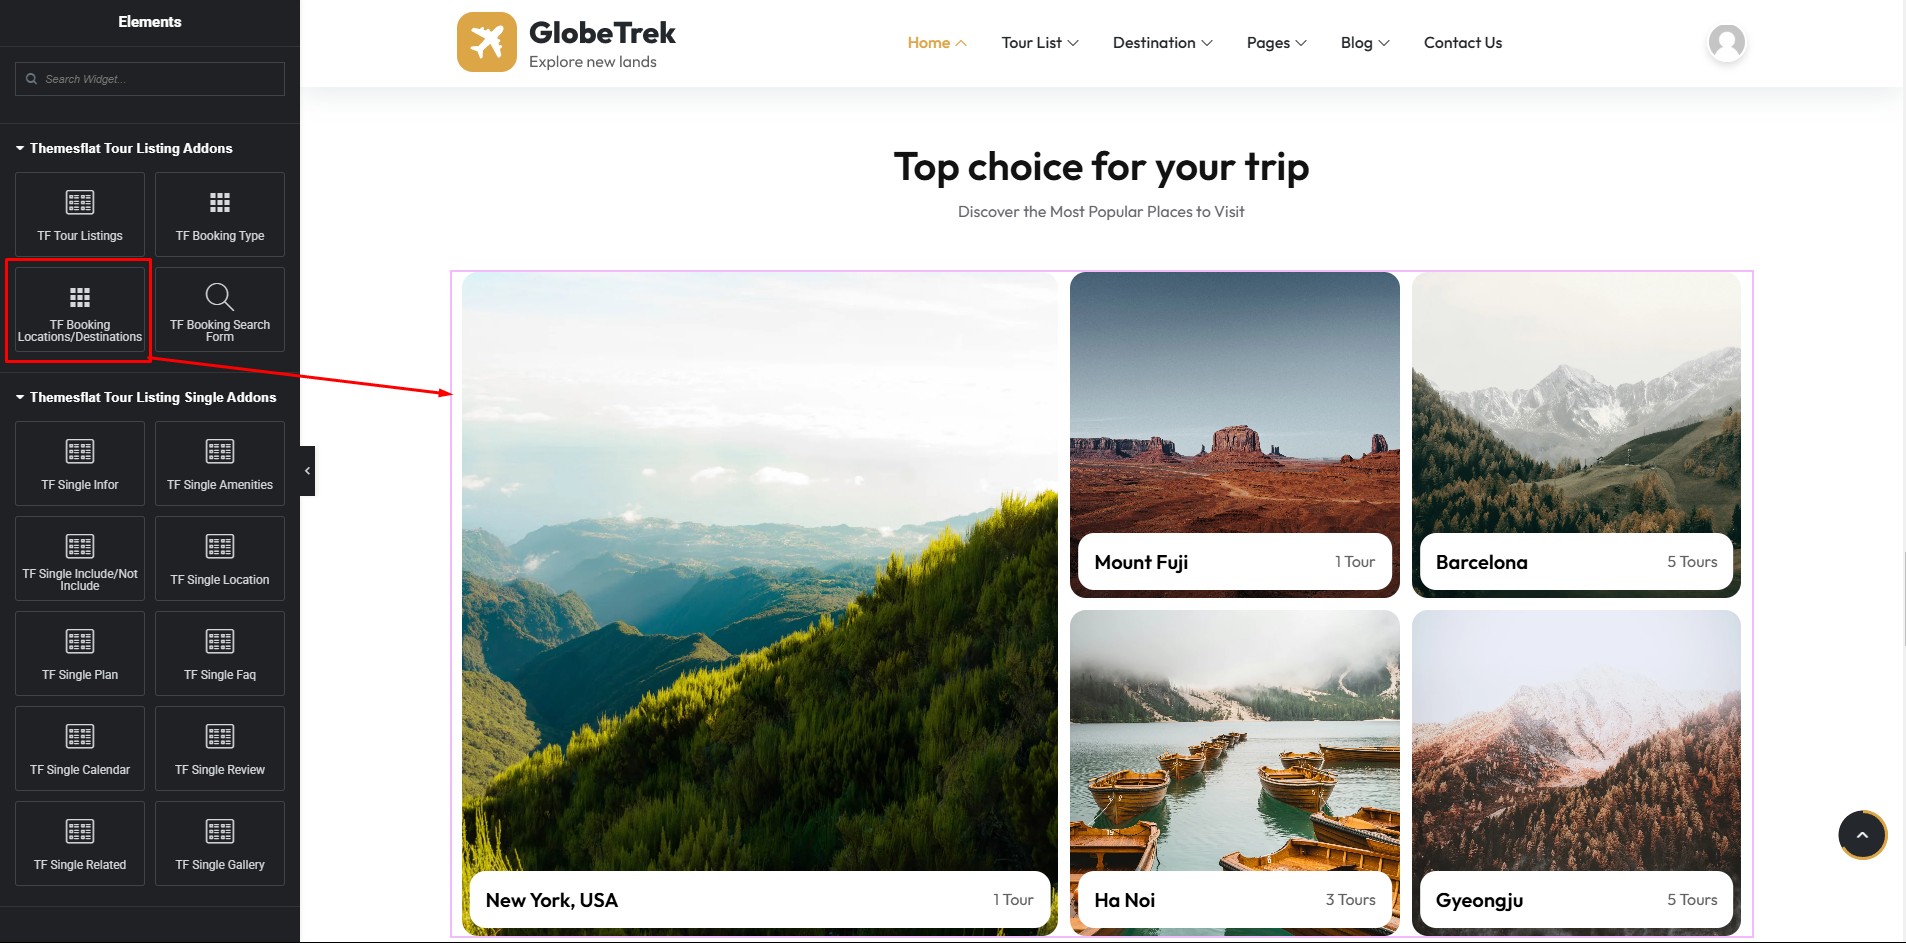Open the Blog menu
Viewport: 1906px width, 943px height.
[1365, 42]
